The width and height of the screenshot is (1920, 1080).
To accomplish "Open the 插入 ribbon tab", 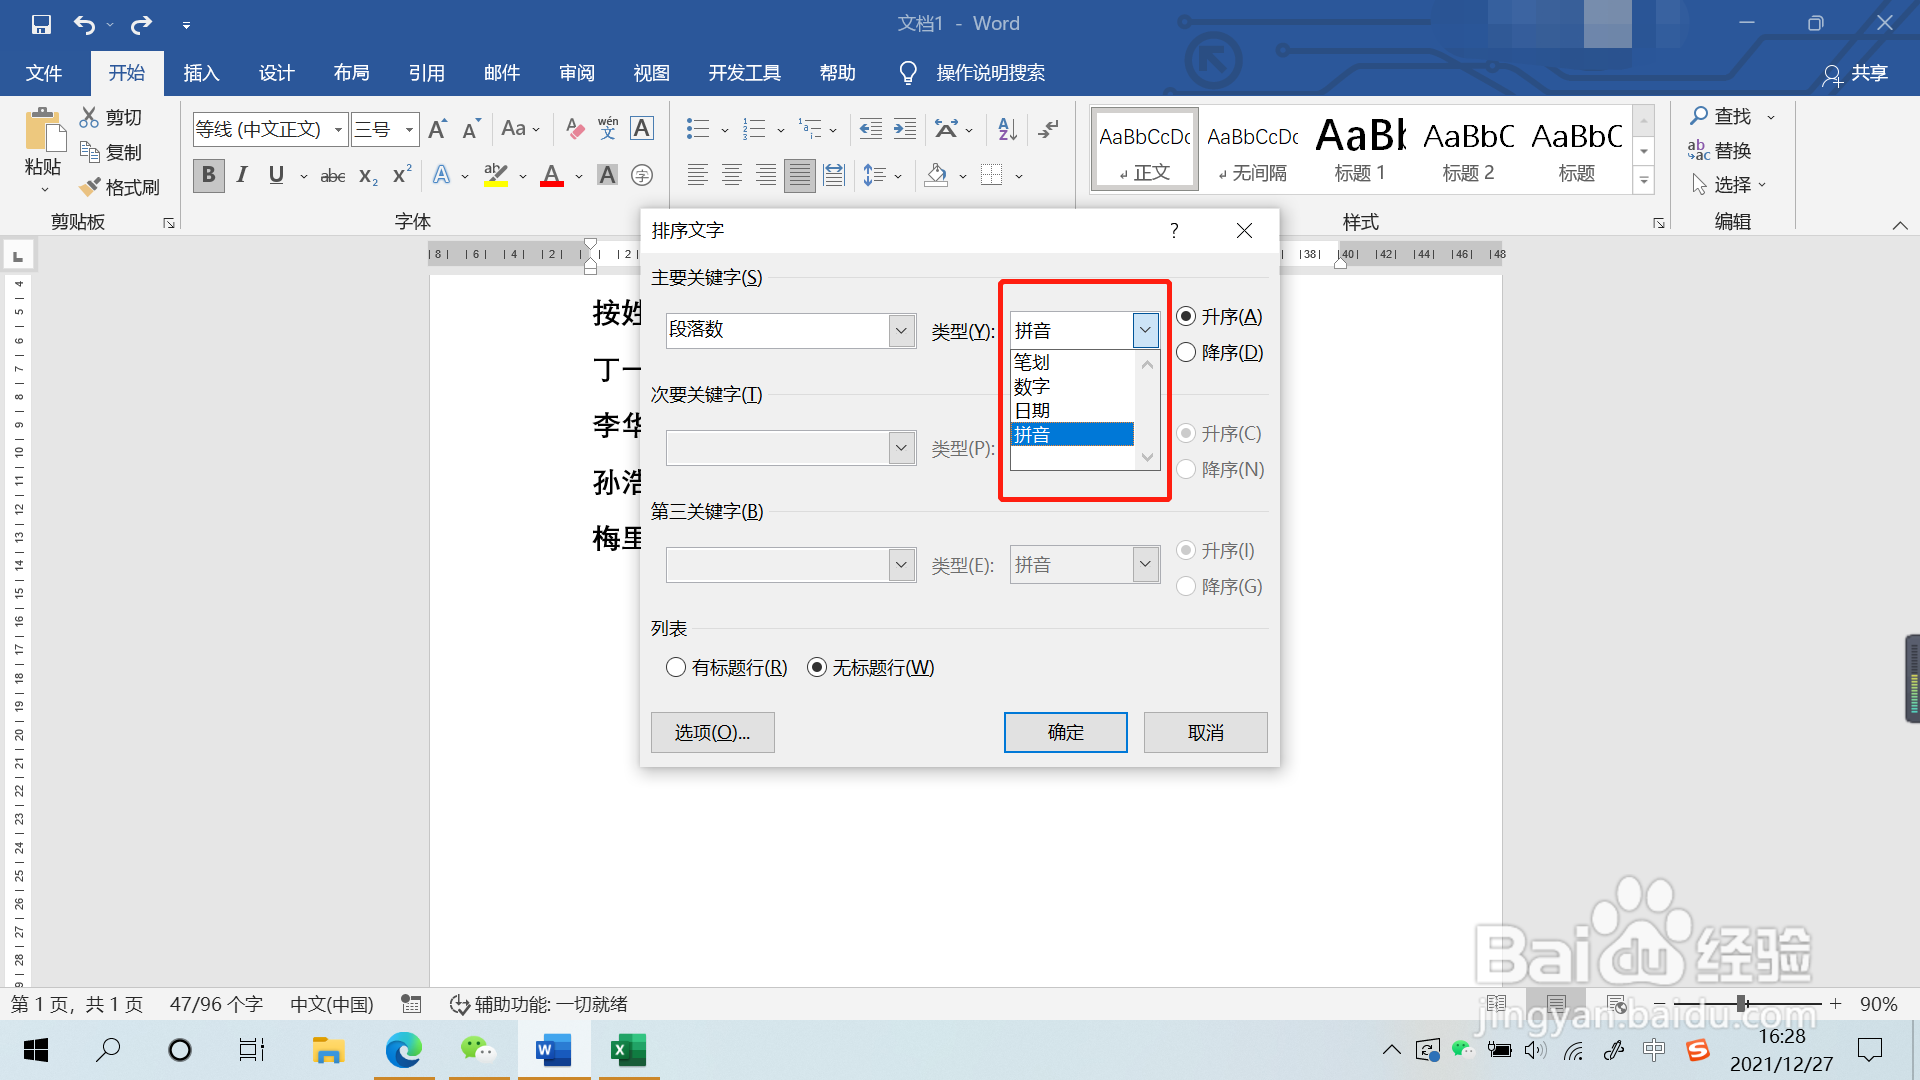I will click(201, 73).
